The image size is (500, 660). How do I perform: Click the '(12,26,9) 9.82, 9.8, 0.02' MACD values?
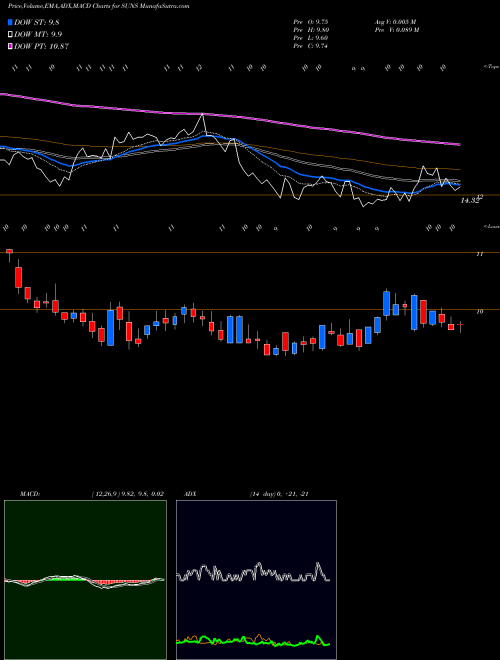pos(127,494)
